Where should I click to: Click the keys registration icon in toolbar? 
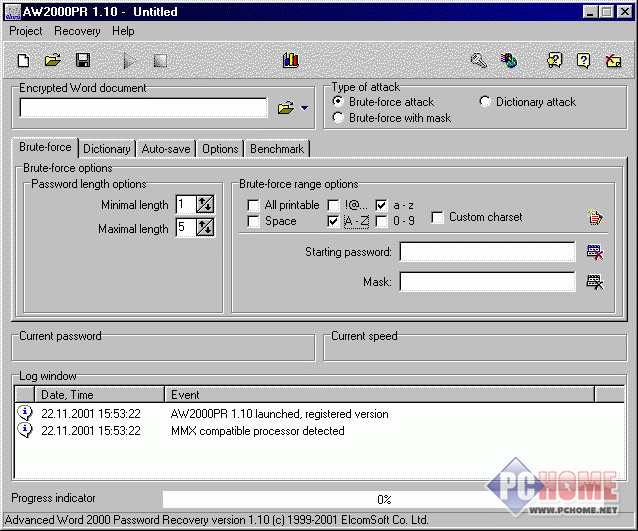click(x=479, y=61)
